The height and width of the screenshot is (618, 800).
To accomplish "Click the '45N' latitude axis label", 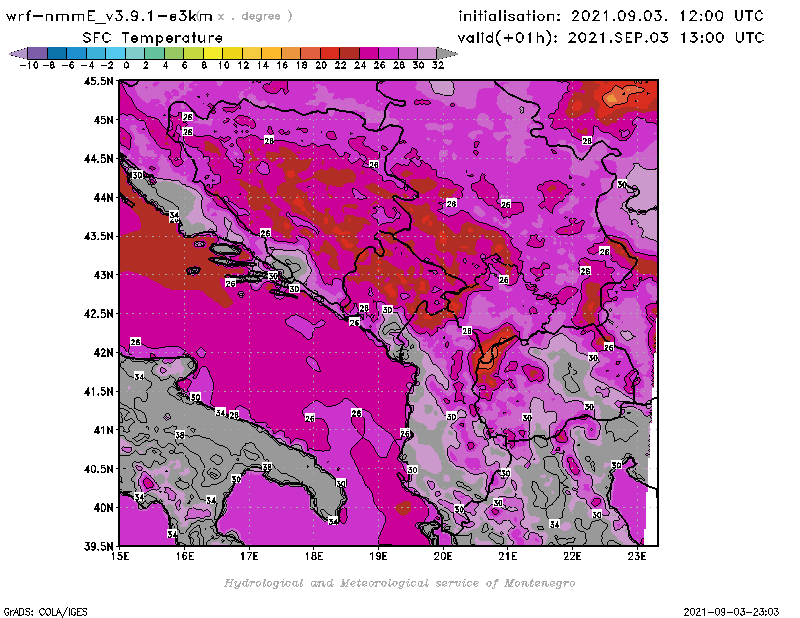I will click(x=103, y=120).
